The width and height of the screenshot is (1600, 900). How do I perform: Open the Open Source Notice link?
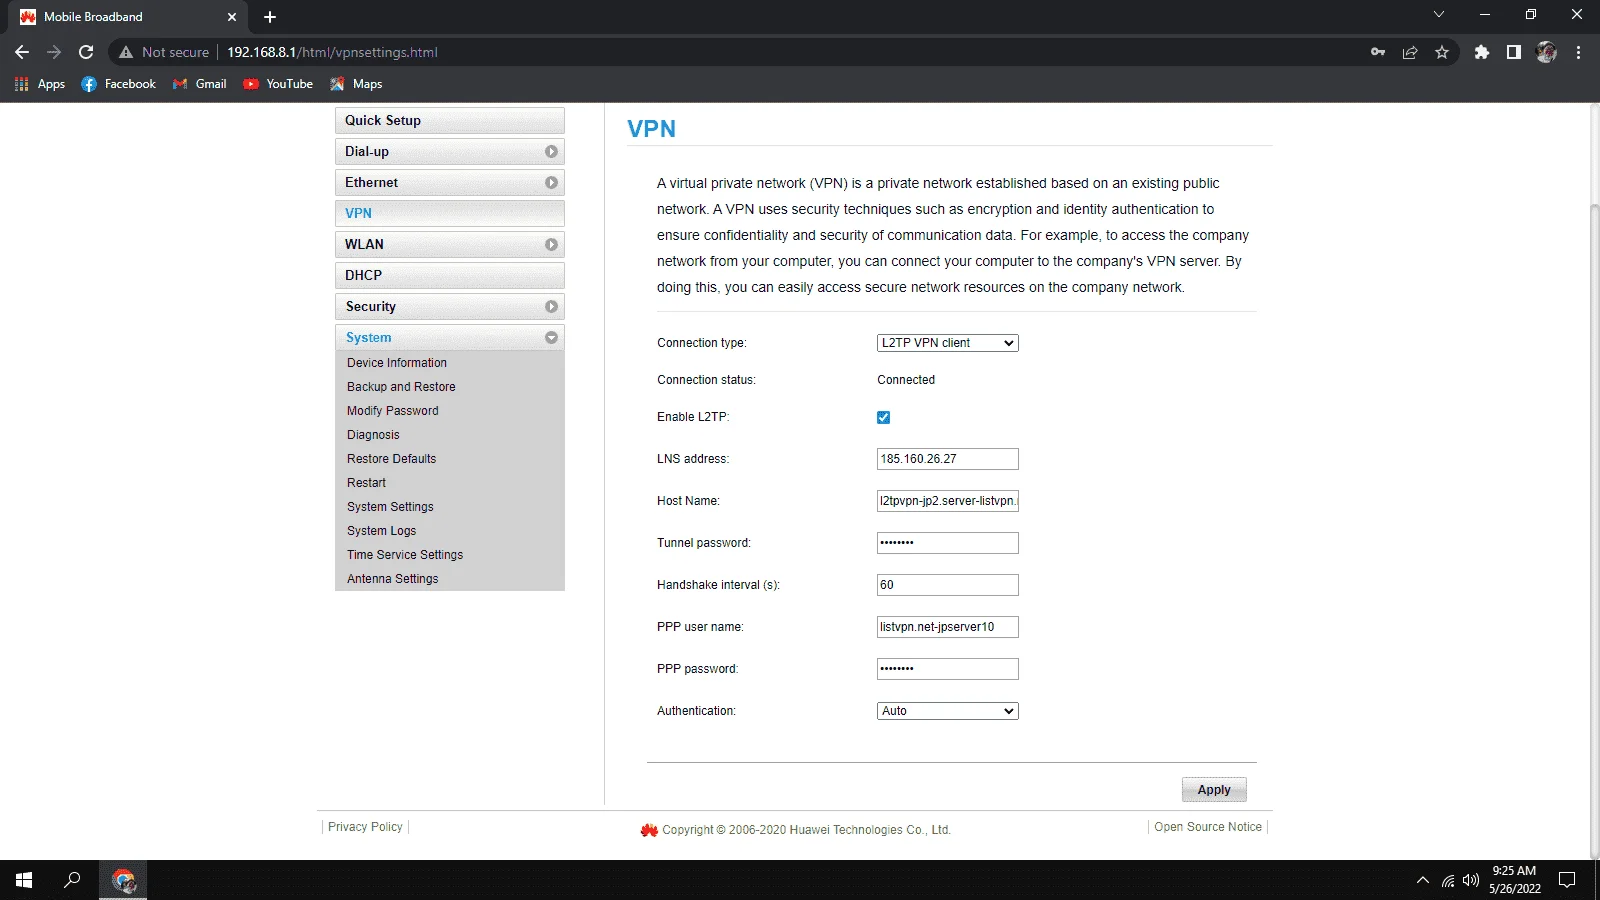[x=1208, y=827]
